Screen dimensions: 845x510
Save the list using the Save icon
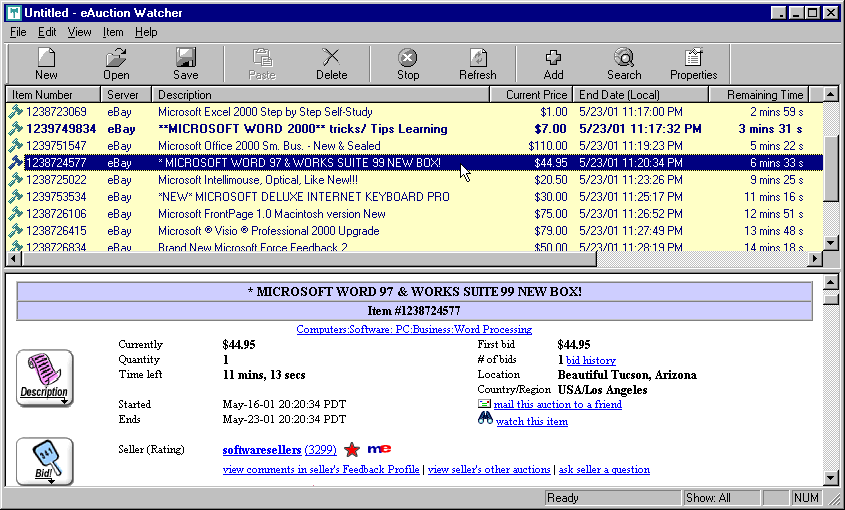click(186, 64)
